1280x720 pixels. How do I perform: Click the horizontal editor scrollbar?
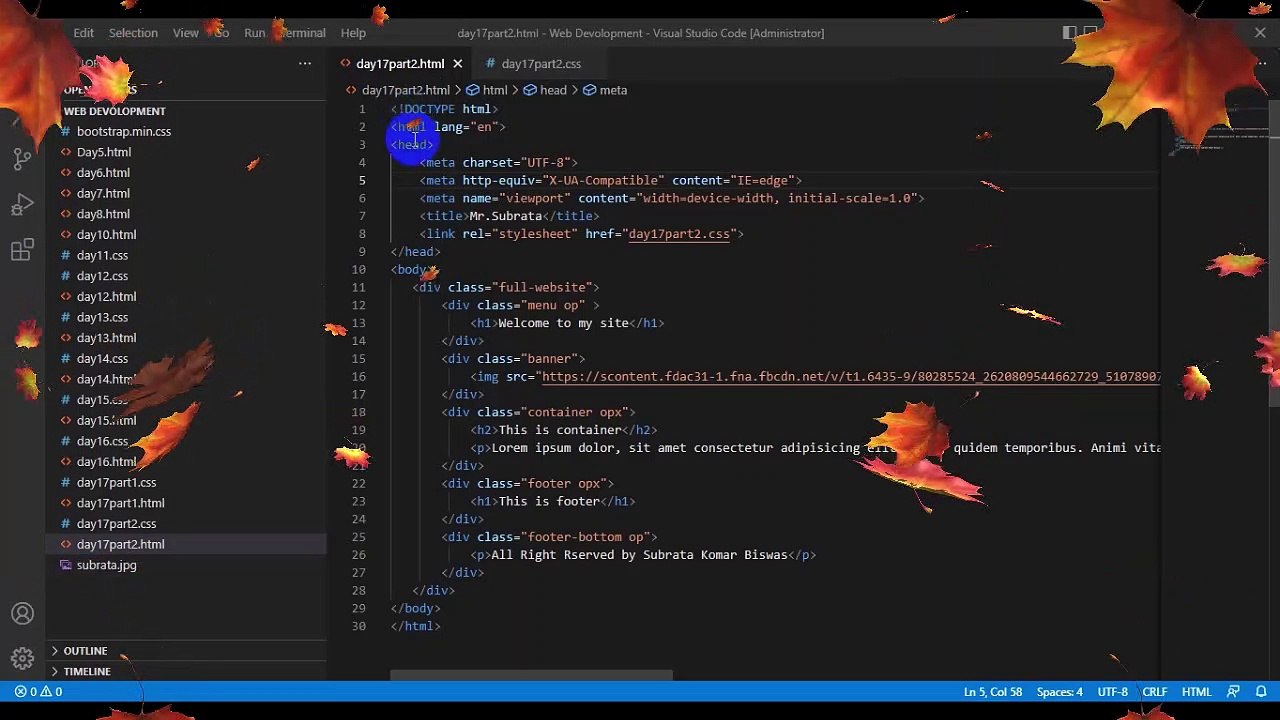click(x=531, y=676)
